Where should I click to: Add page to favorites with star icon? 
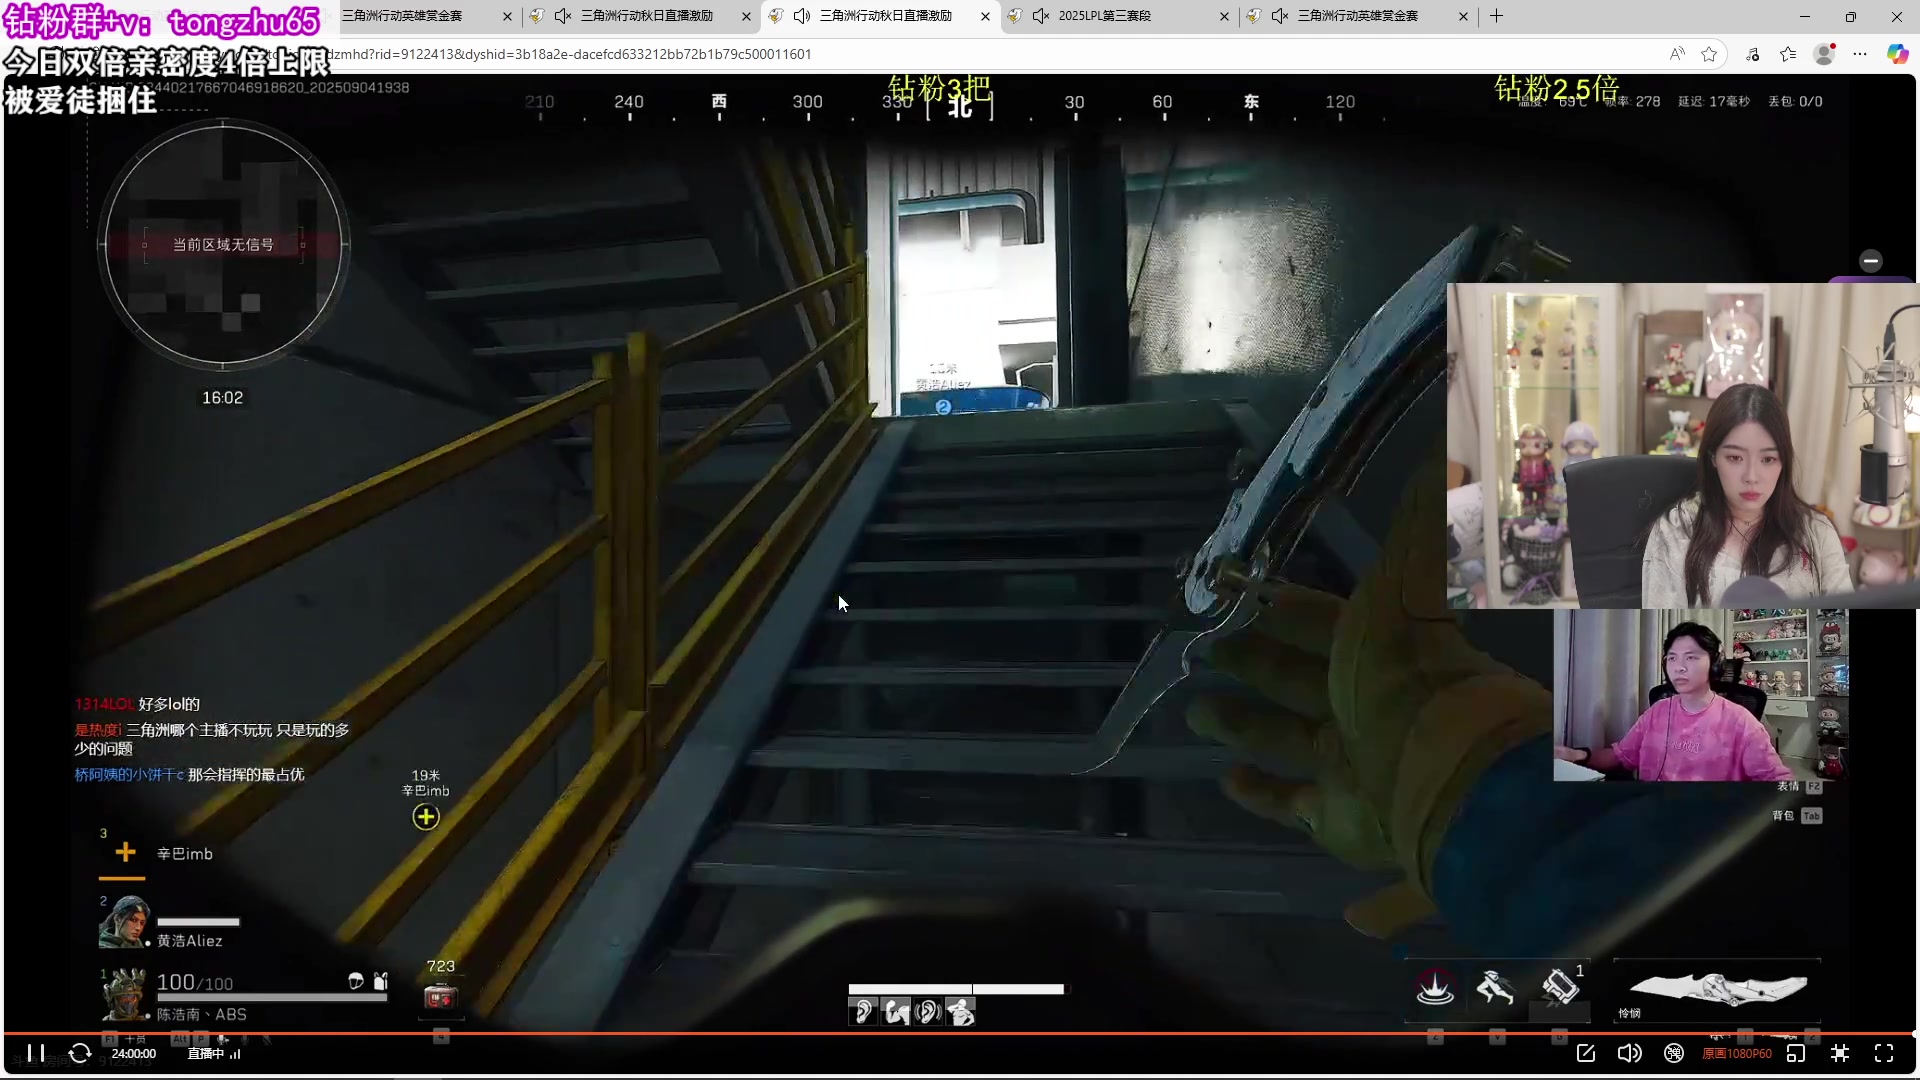coord(1709,54)
